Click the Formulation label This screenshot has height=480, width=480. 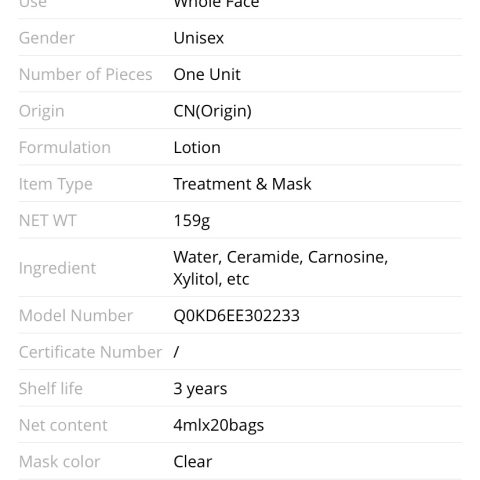click(x=65, y=147)
